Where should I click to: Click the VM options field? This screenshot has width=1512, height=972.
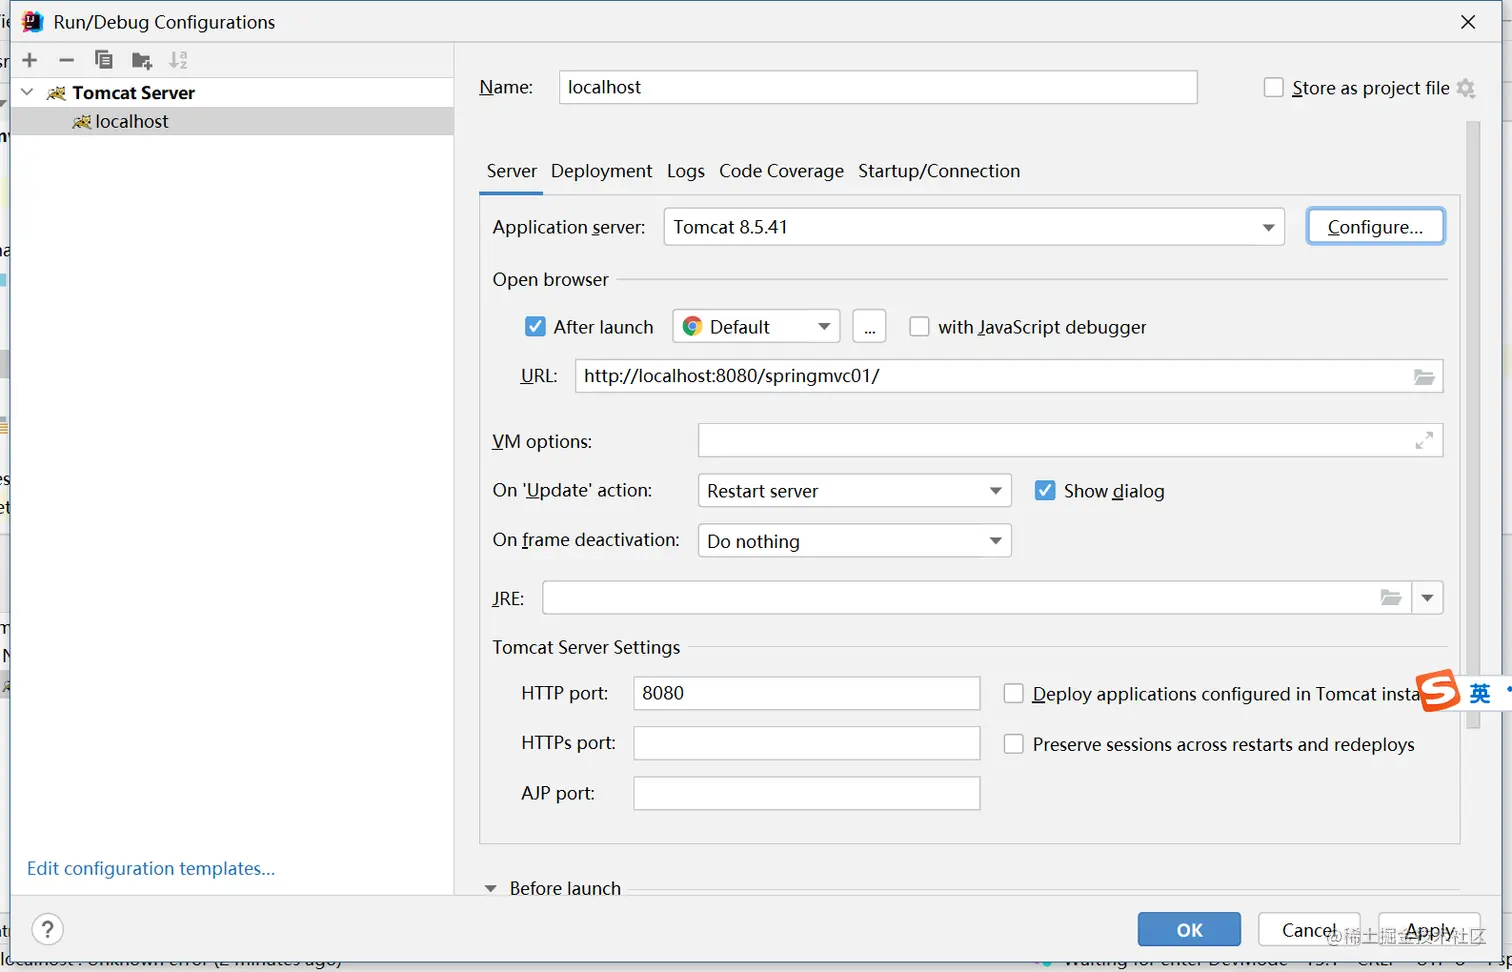click(x=1070, y=440)
